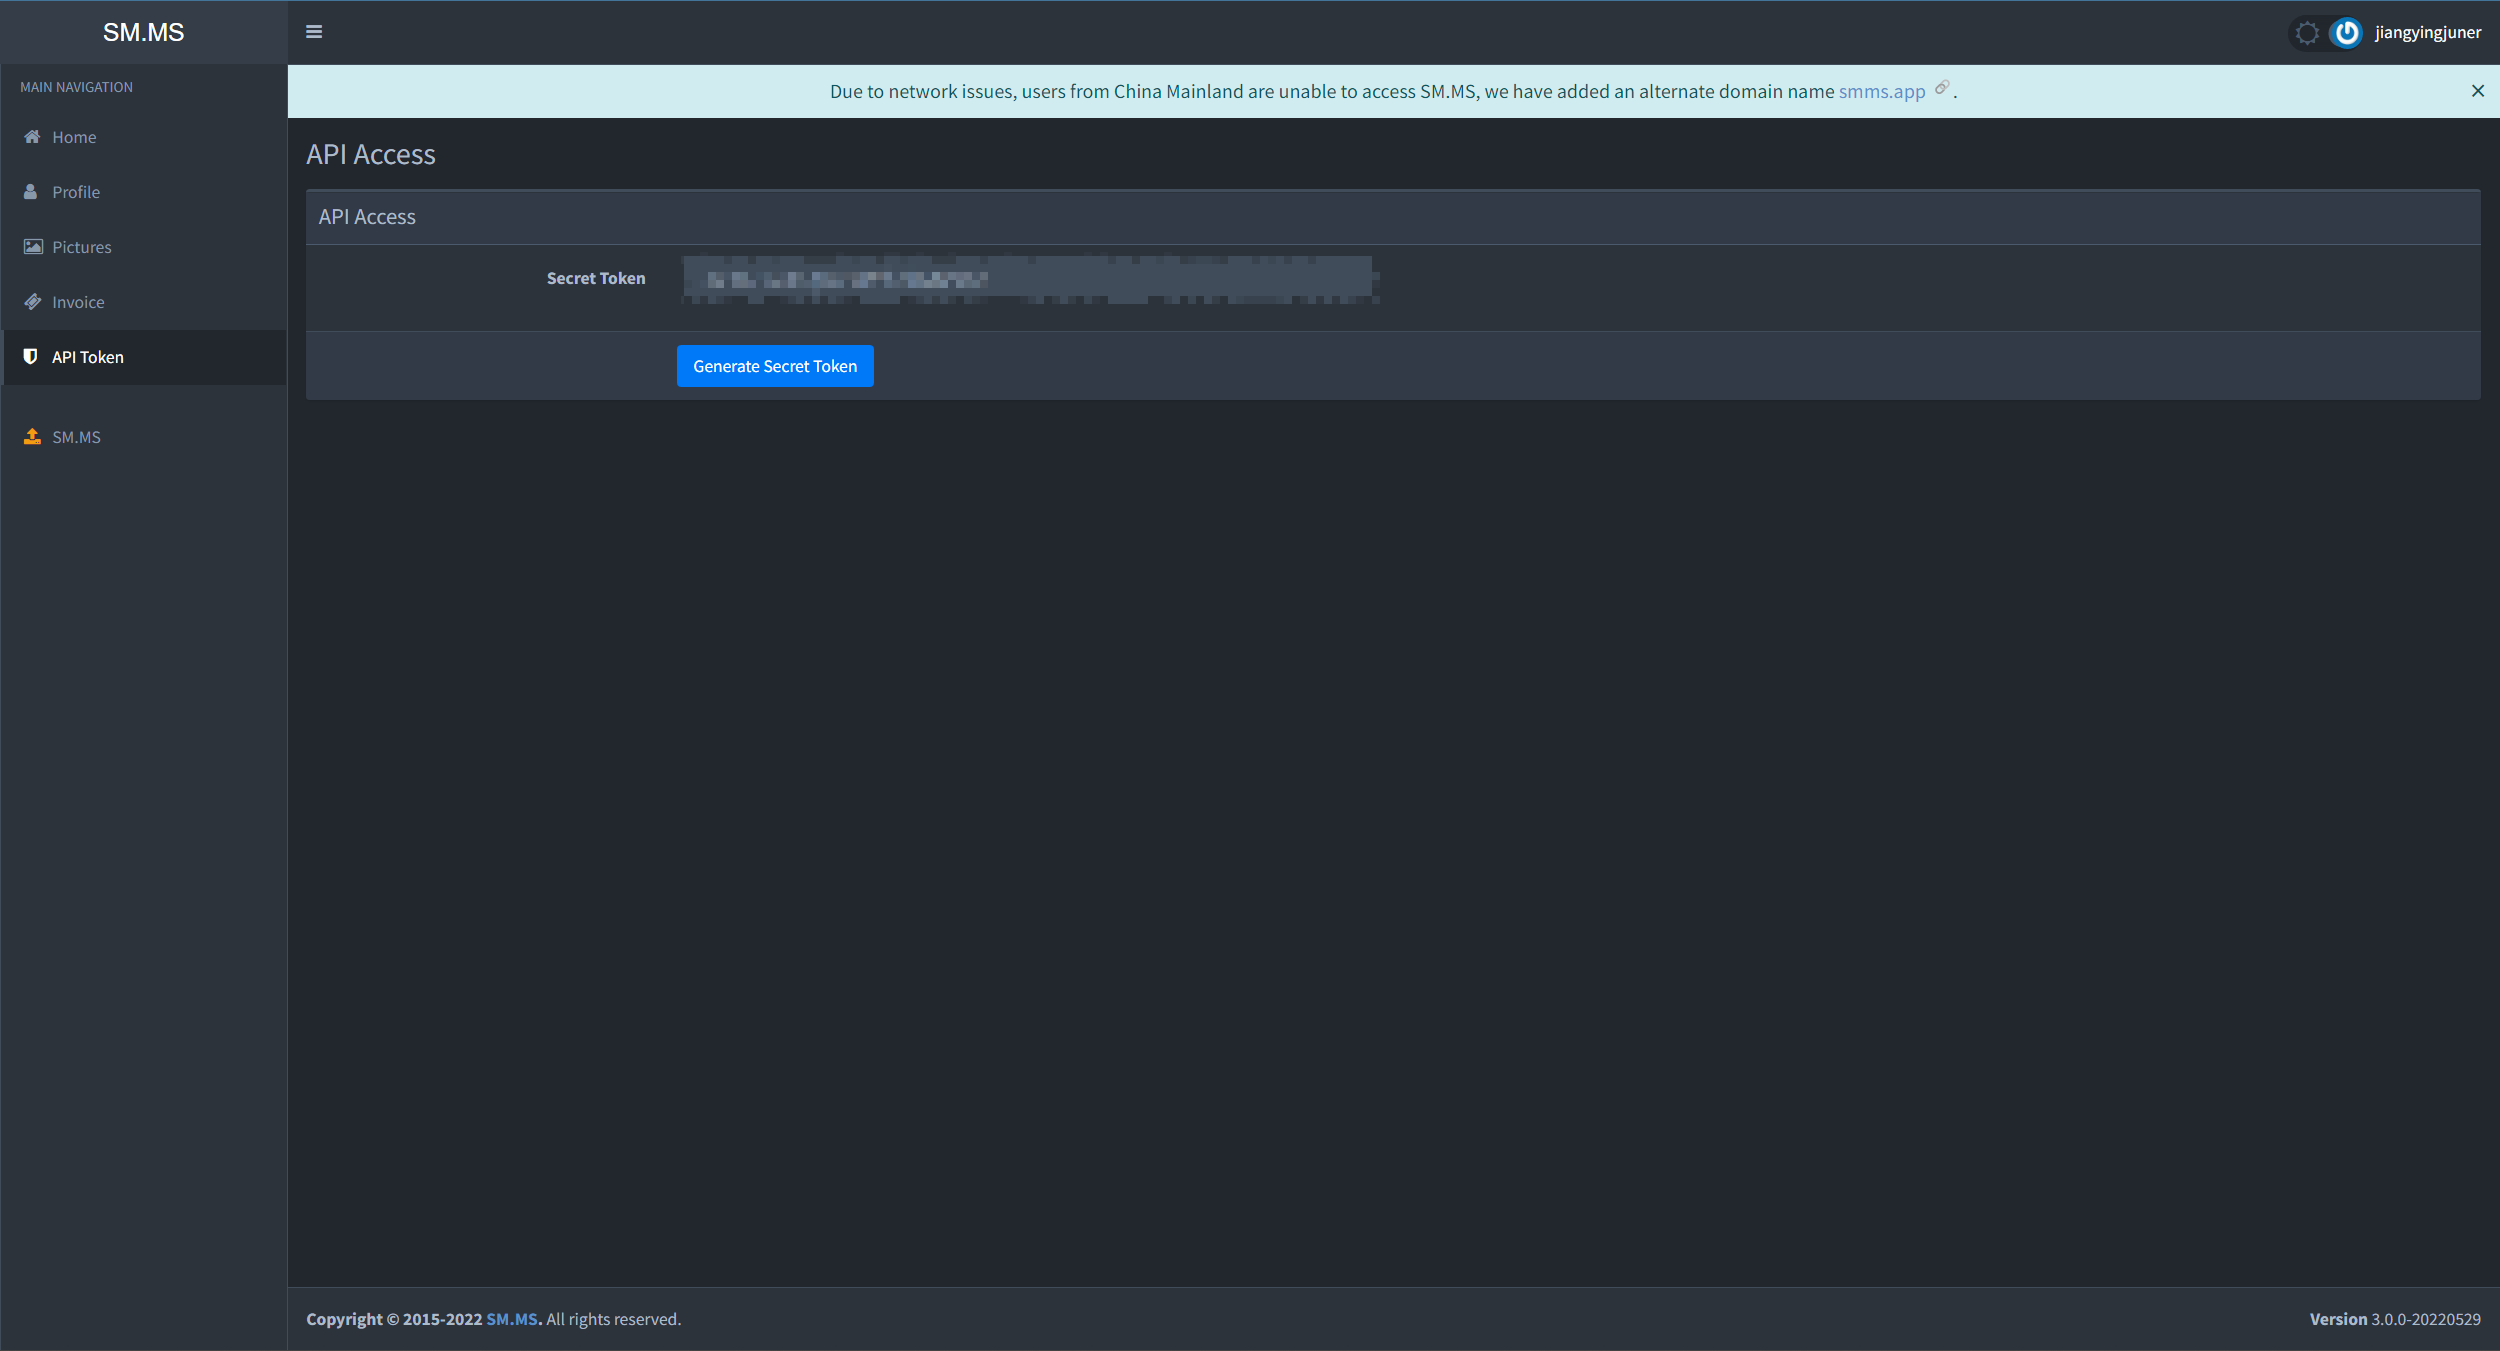Click the Pictures image icon

tap(33, 247)
